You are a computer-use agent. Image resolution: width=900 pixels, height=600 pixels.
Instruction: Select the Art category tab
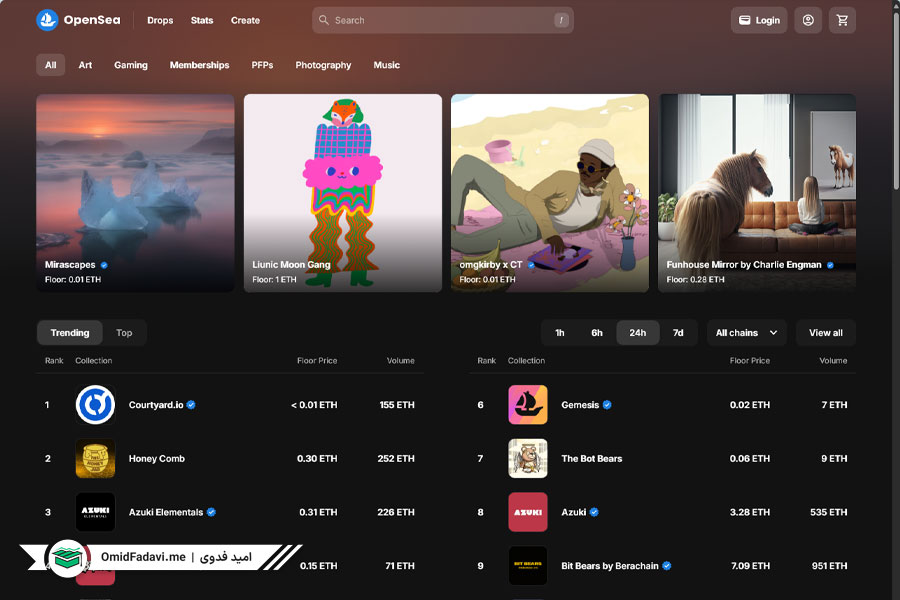tap(85, 65)
